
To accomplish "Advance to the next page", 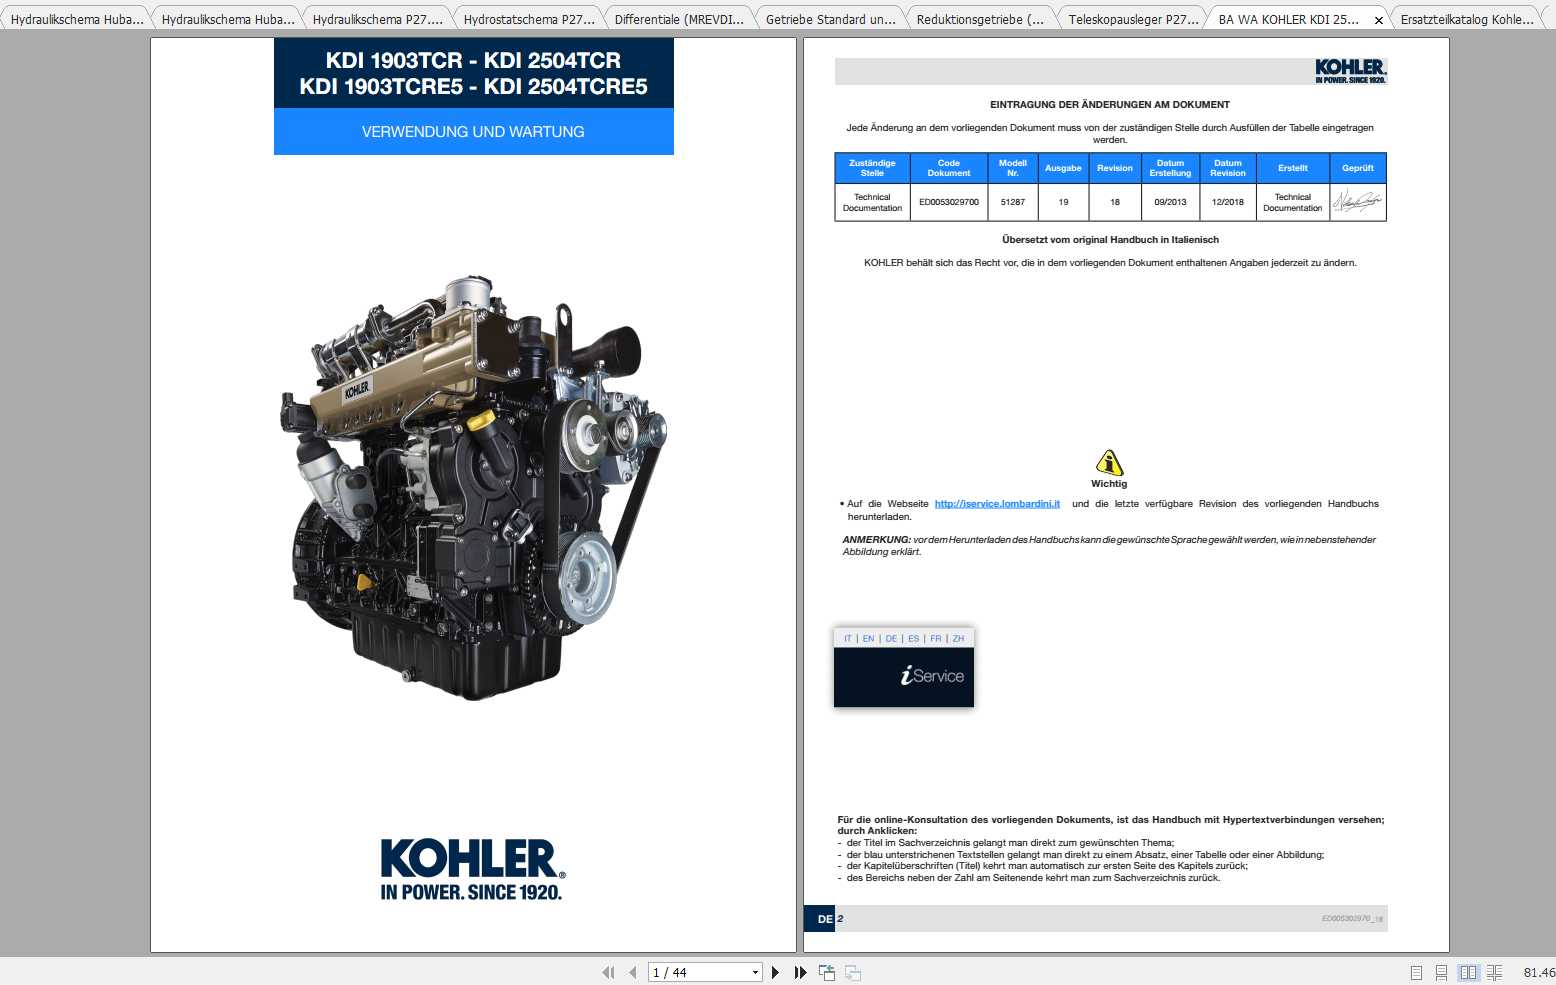I will click(775, 972).
